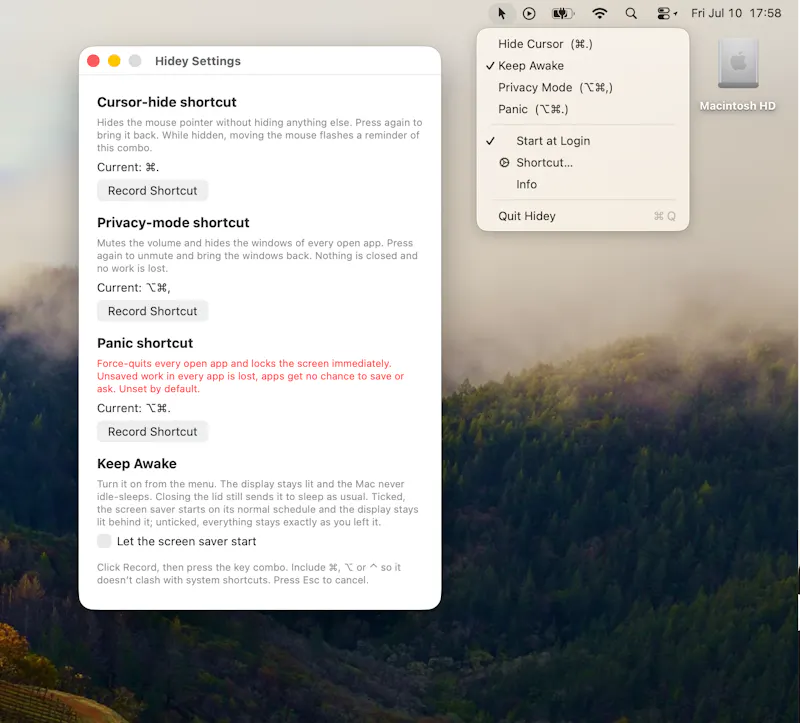Screen dimensions: 800x723
Task: Open Spotlight search magnifier icon
Action: (631, 13)
